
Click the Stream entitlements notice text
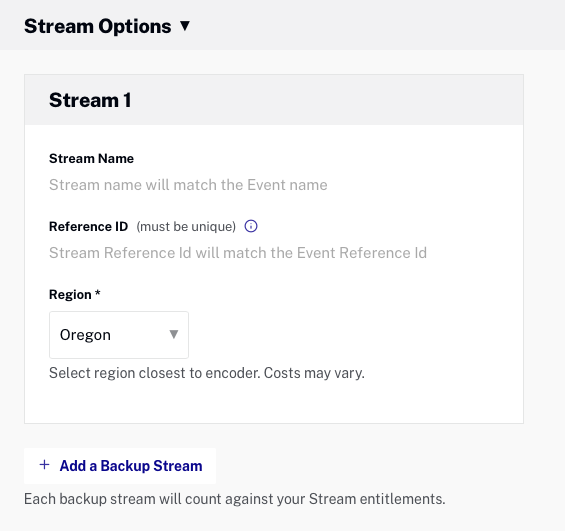click(235, 499)
